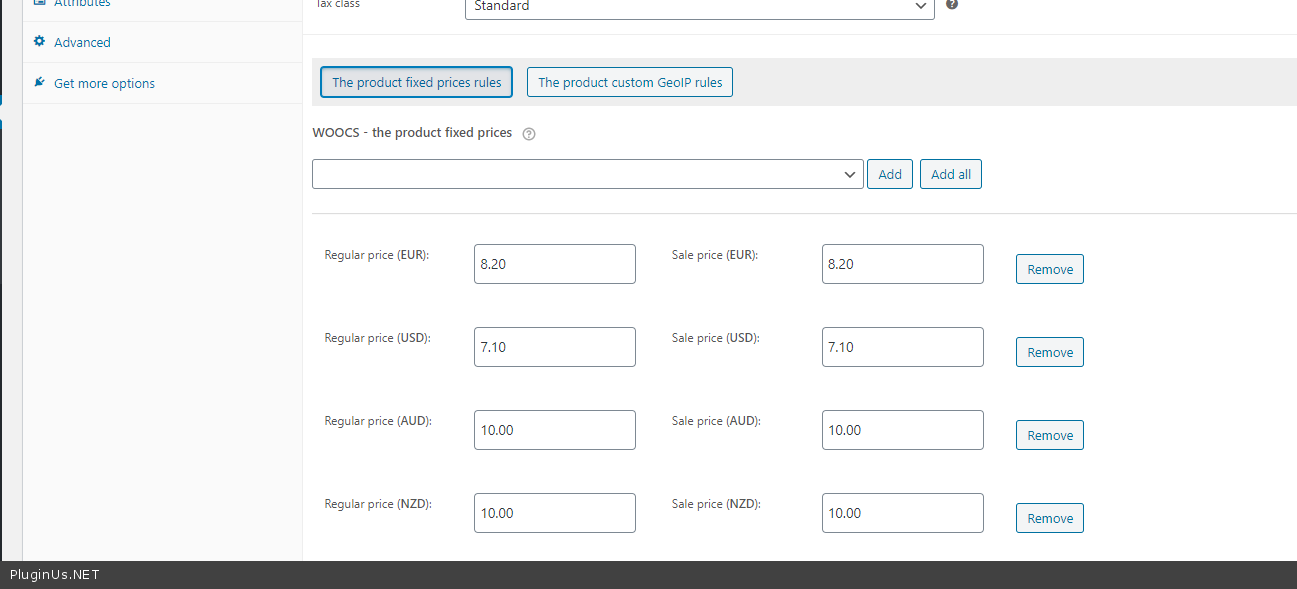Viewport: 1297px width, 589px height.
Task: Switch to the product custom GeoIP rules tab
Action: pyautogui.click(x=630, y=82)
